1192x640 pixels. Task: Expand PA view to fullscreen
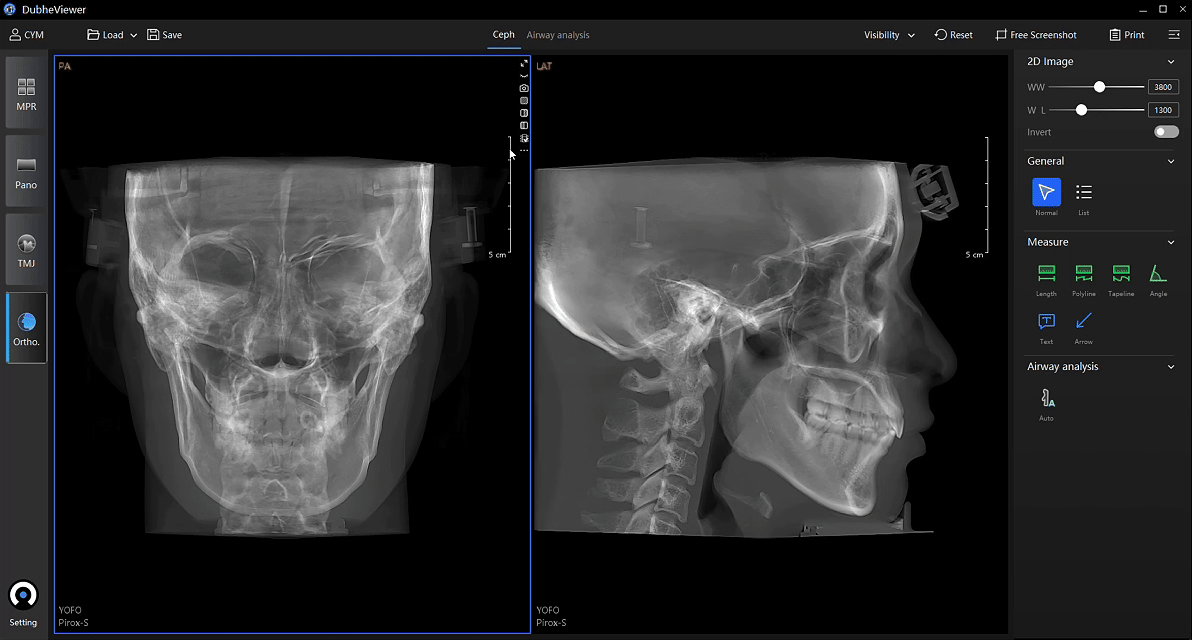click(524, 64)
